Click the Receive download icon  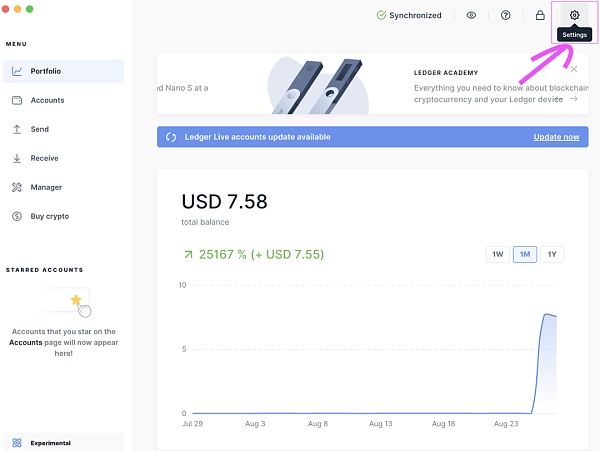coord(18,158)
